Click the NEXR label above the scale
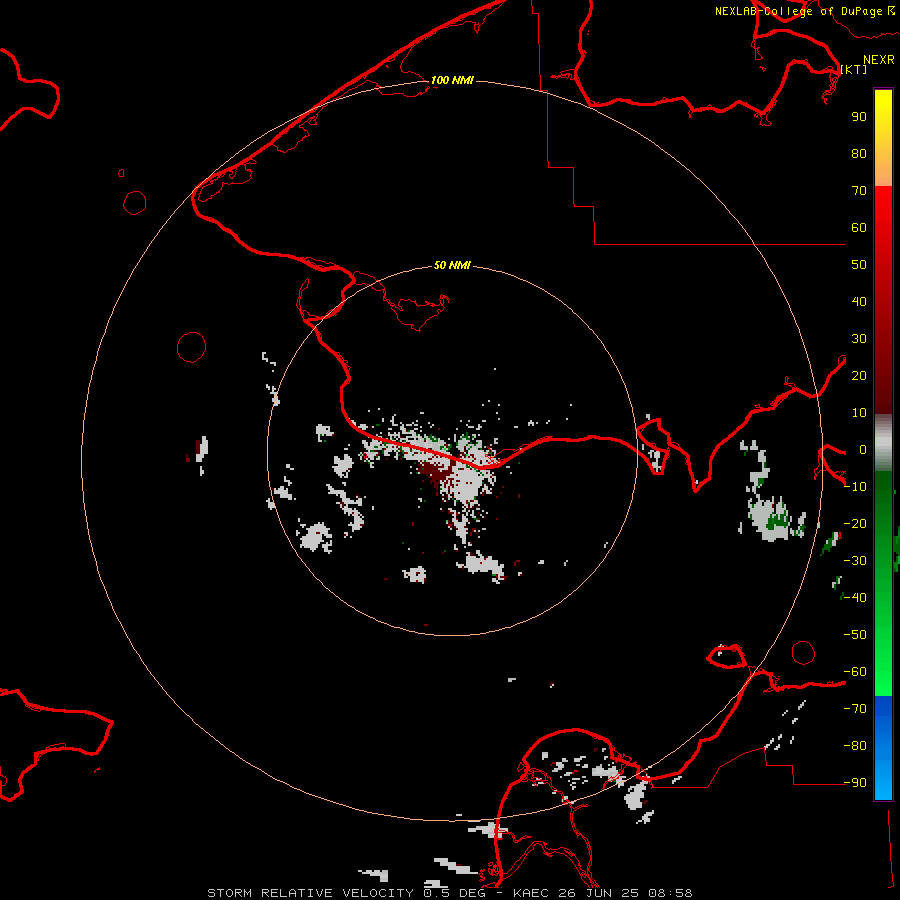The image size is (900, 900). 879,60
